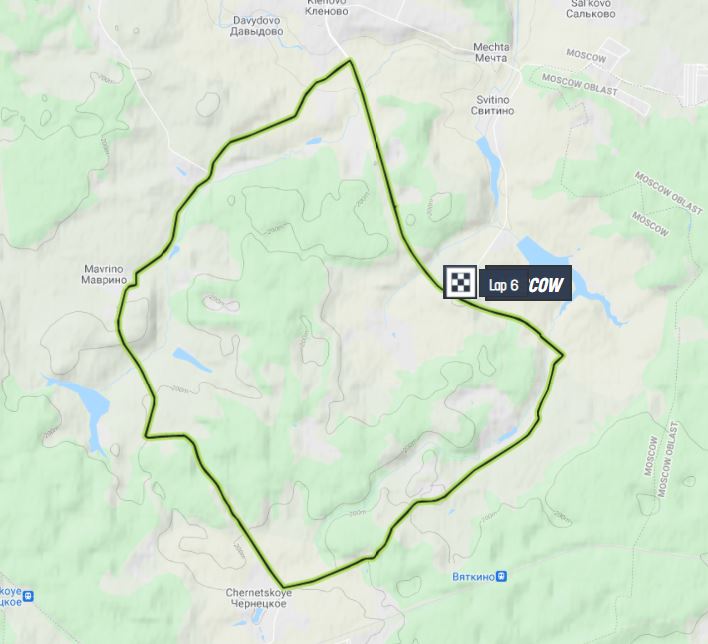
Task: Select the Mechta village label
Action: point(491,52)
